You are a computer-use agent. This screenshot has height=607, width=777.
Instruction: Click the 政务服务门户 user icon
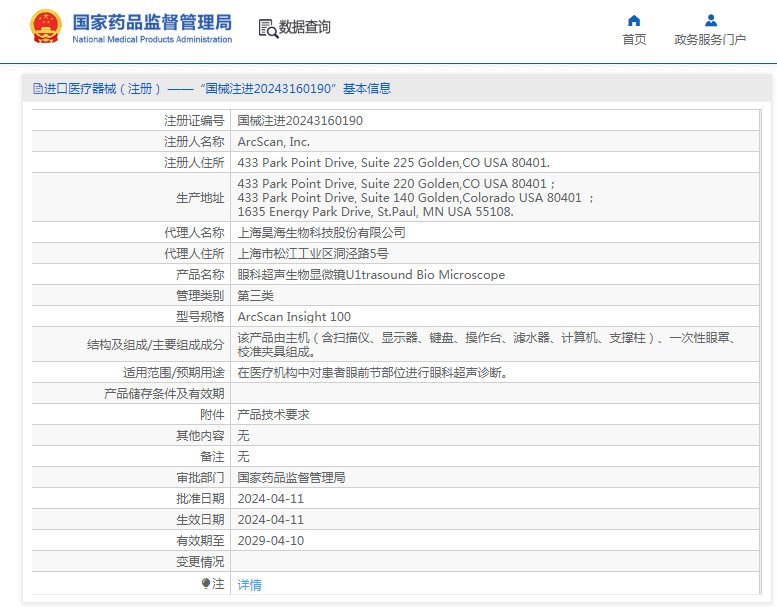click(x=711, y=20)
